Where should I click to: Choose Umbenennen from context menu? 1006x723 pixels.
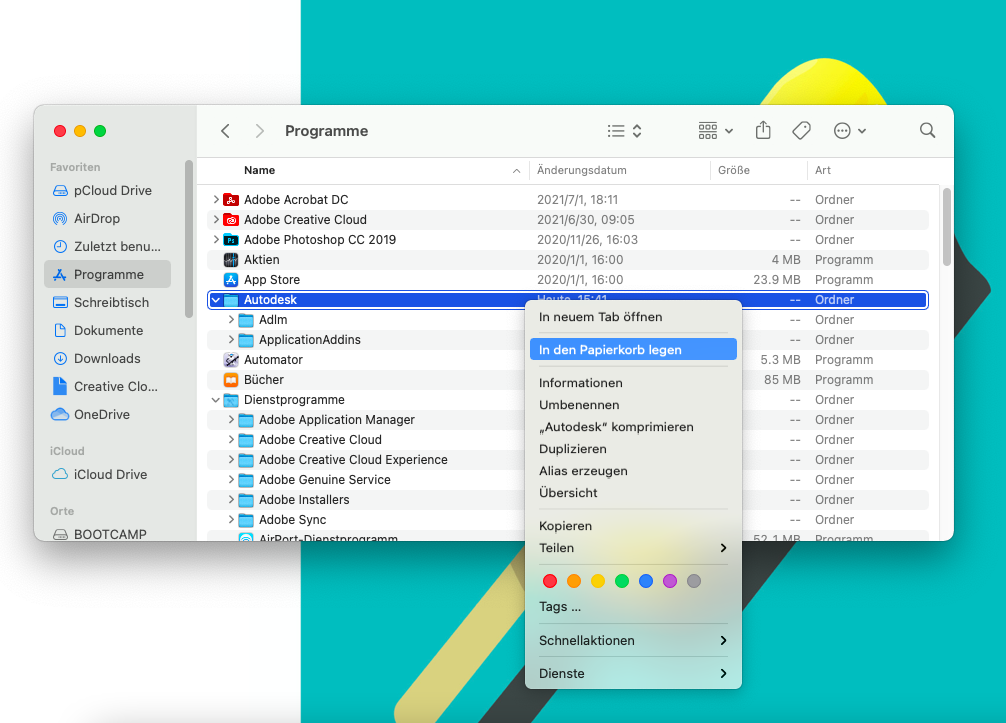pos(633,405)
